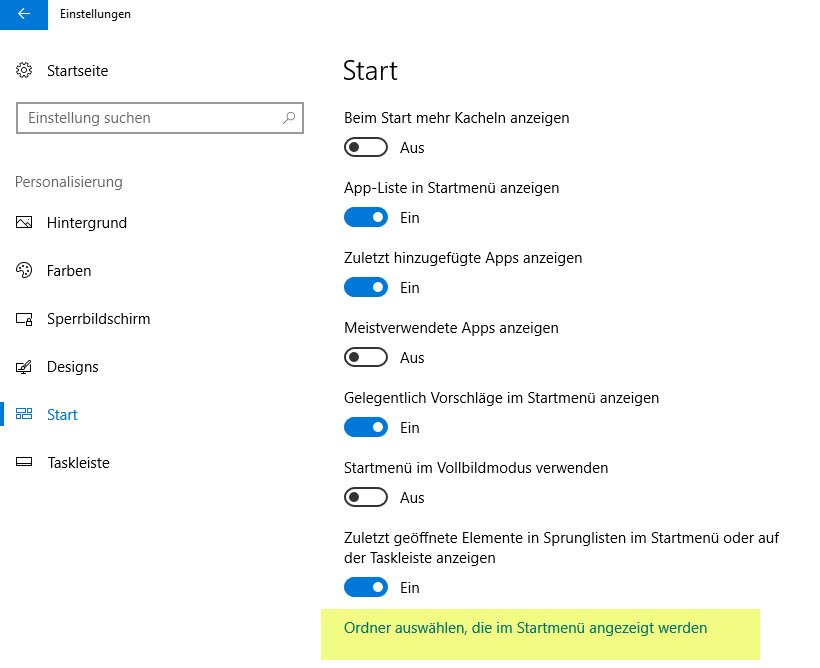Enable 'Beim Start mehr Kacheln anzeigen' toggle
The height and width of the screenshot is (668, 820).
[366, 148]
